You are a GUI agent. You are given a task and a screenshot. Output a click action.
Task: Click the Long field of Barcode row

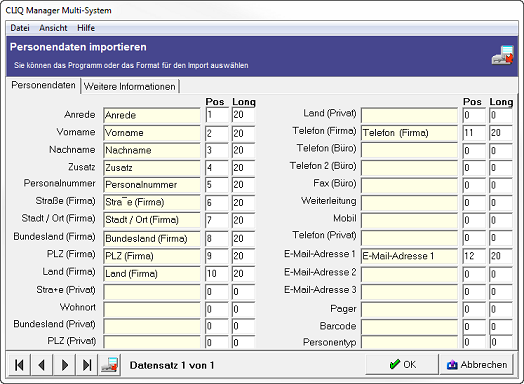click(501, 326)
